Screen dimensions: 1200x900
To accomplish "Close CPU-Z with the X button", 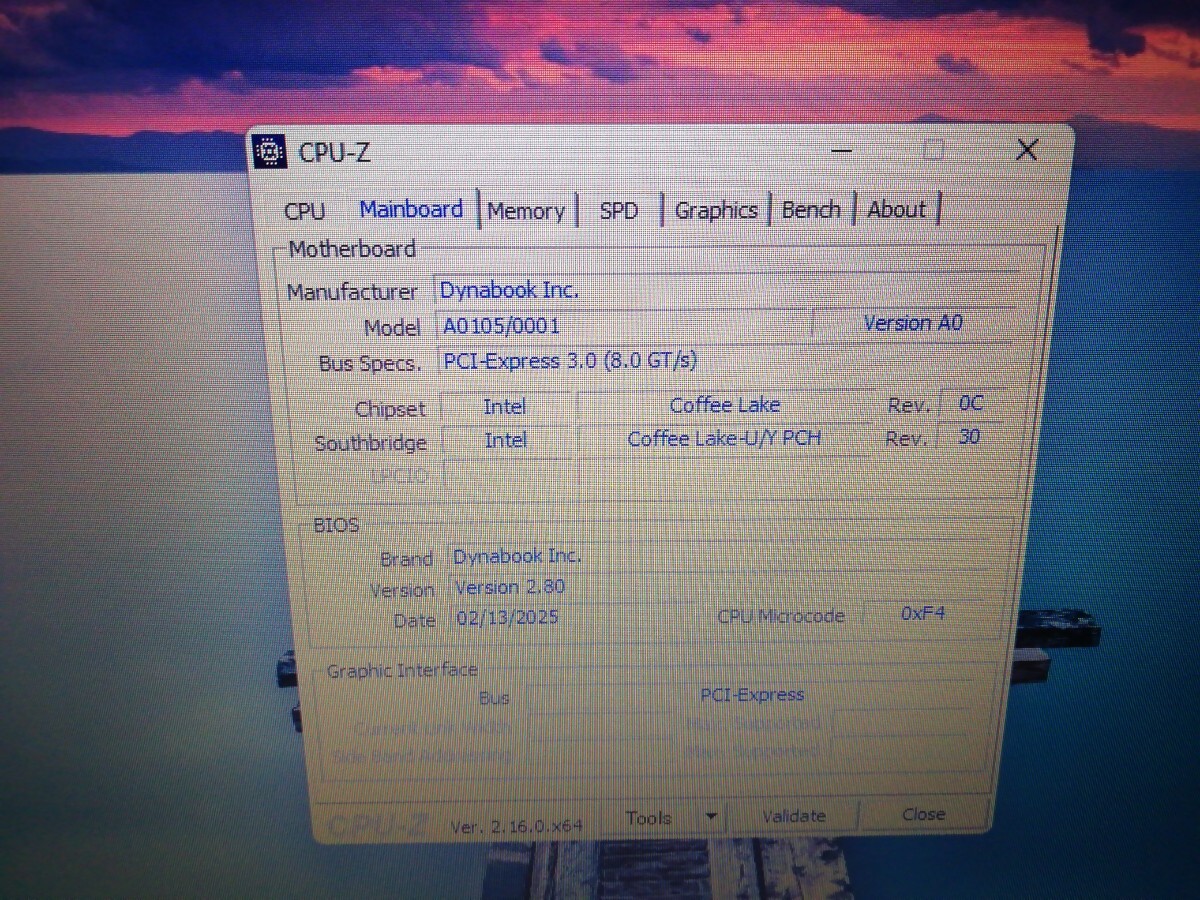I will click(x=1027, y=150).
